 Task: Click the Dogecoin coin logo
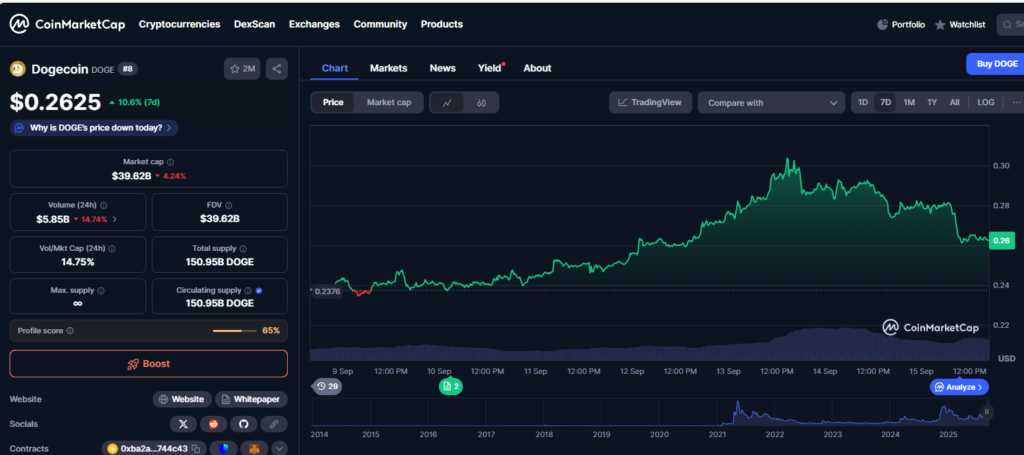point(18,69)
